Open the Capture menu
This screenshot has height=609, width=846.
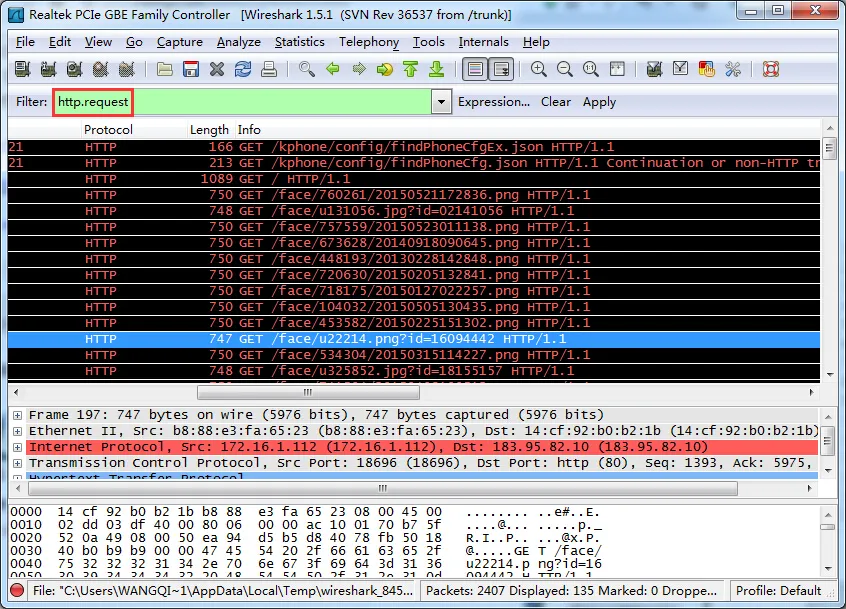point(180,42)
